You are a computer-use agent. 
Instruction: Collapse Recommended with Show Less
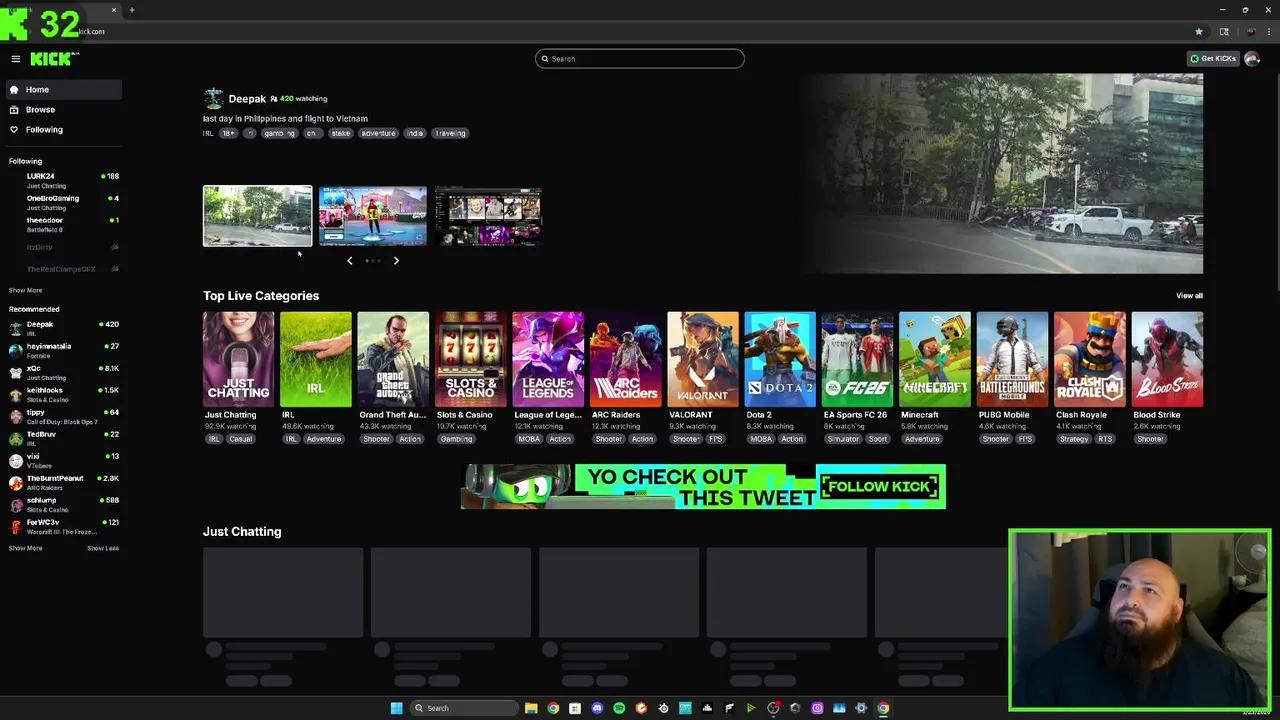pyautogui.click(x=102, y=547)
